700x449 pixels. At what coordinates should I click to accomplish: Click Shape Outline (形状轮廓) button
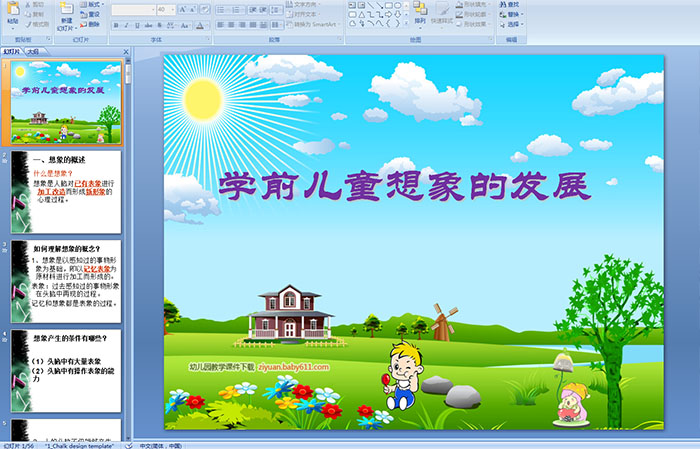(x=474, y=14)
